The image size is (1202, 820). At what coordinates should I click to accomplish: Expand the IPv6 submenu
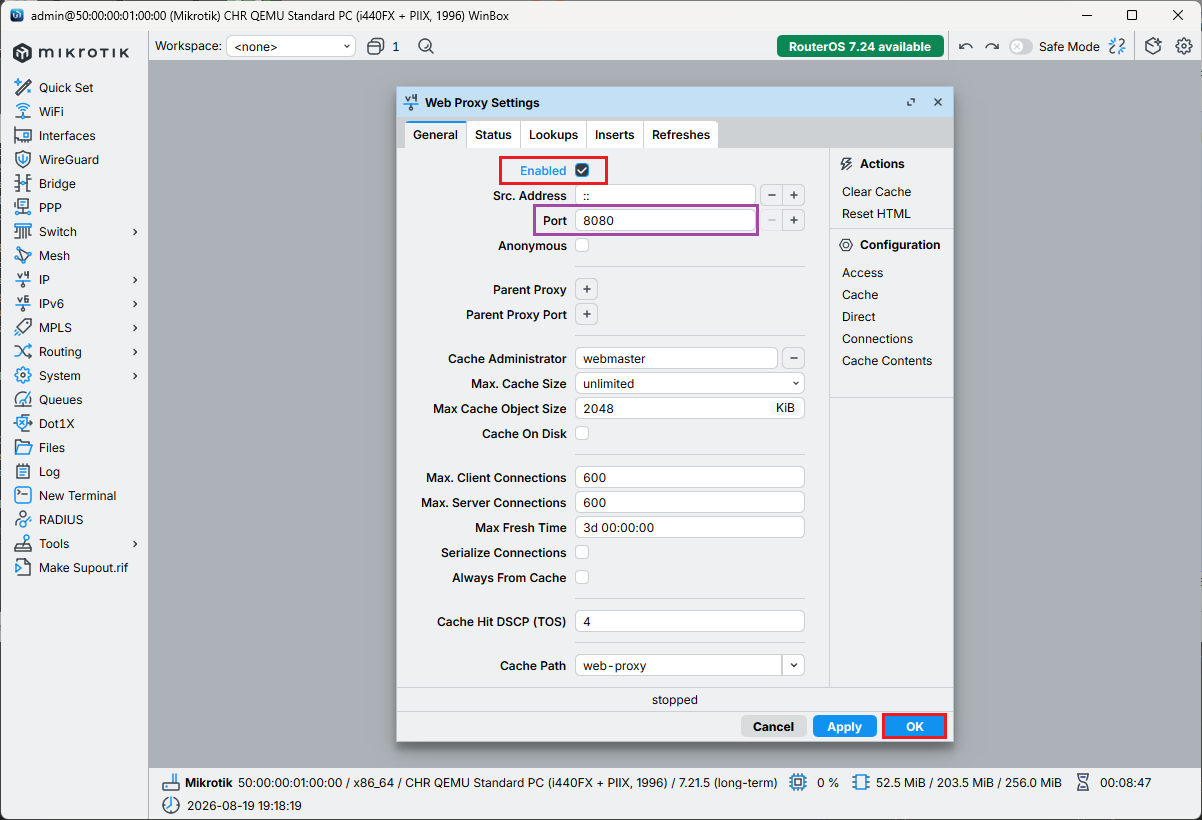135,304
